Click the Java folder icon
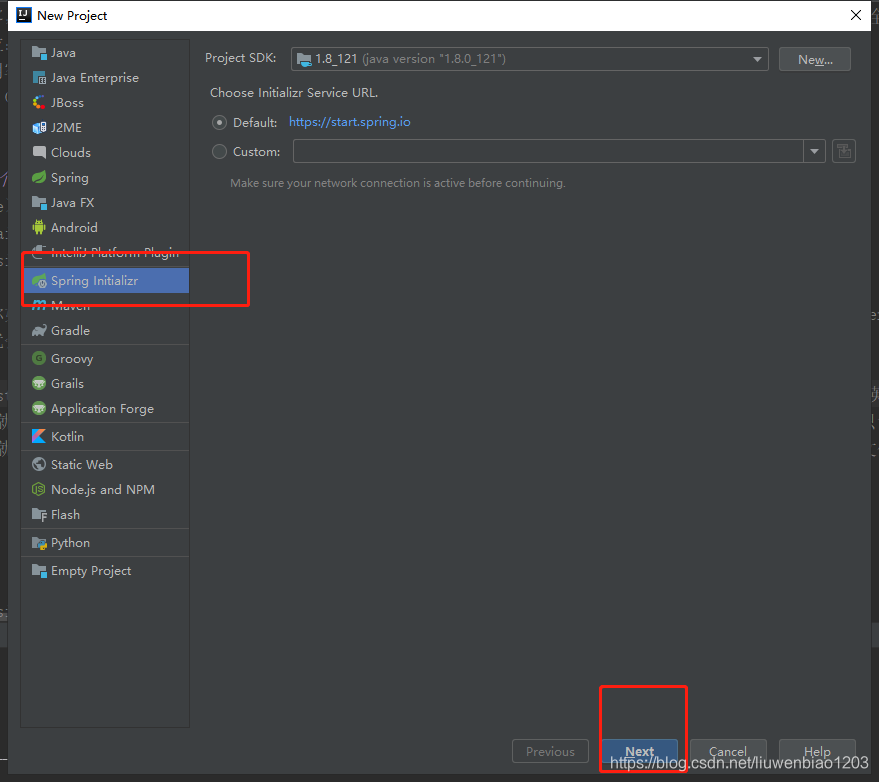The width and height of the screenshot is (879, 782). pos(39,53)
